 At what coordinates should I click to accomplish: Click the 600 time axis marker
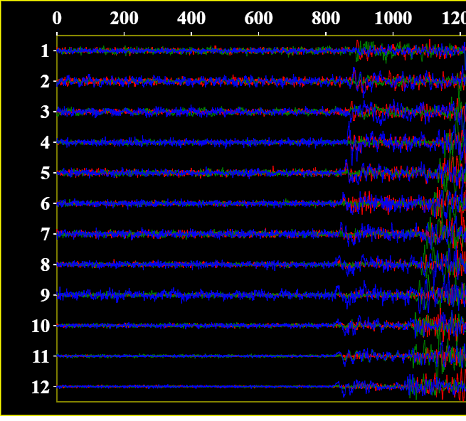[x=259, y=18]
